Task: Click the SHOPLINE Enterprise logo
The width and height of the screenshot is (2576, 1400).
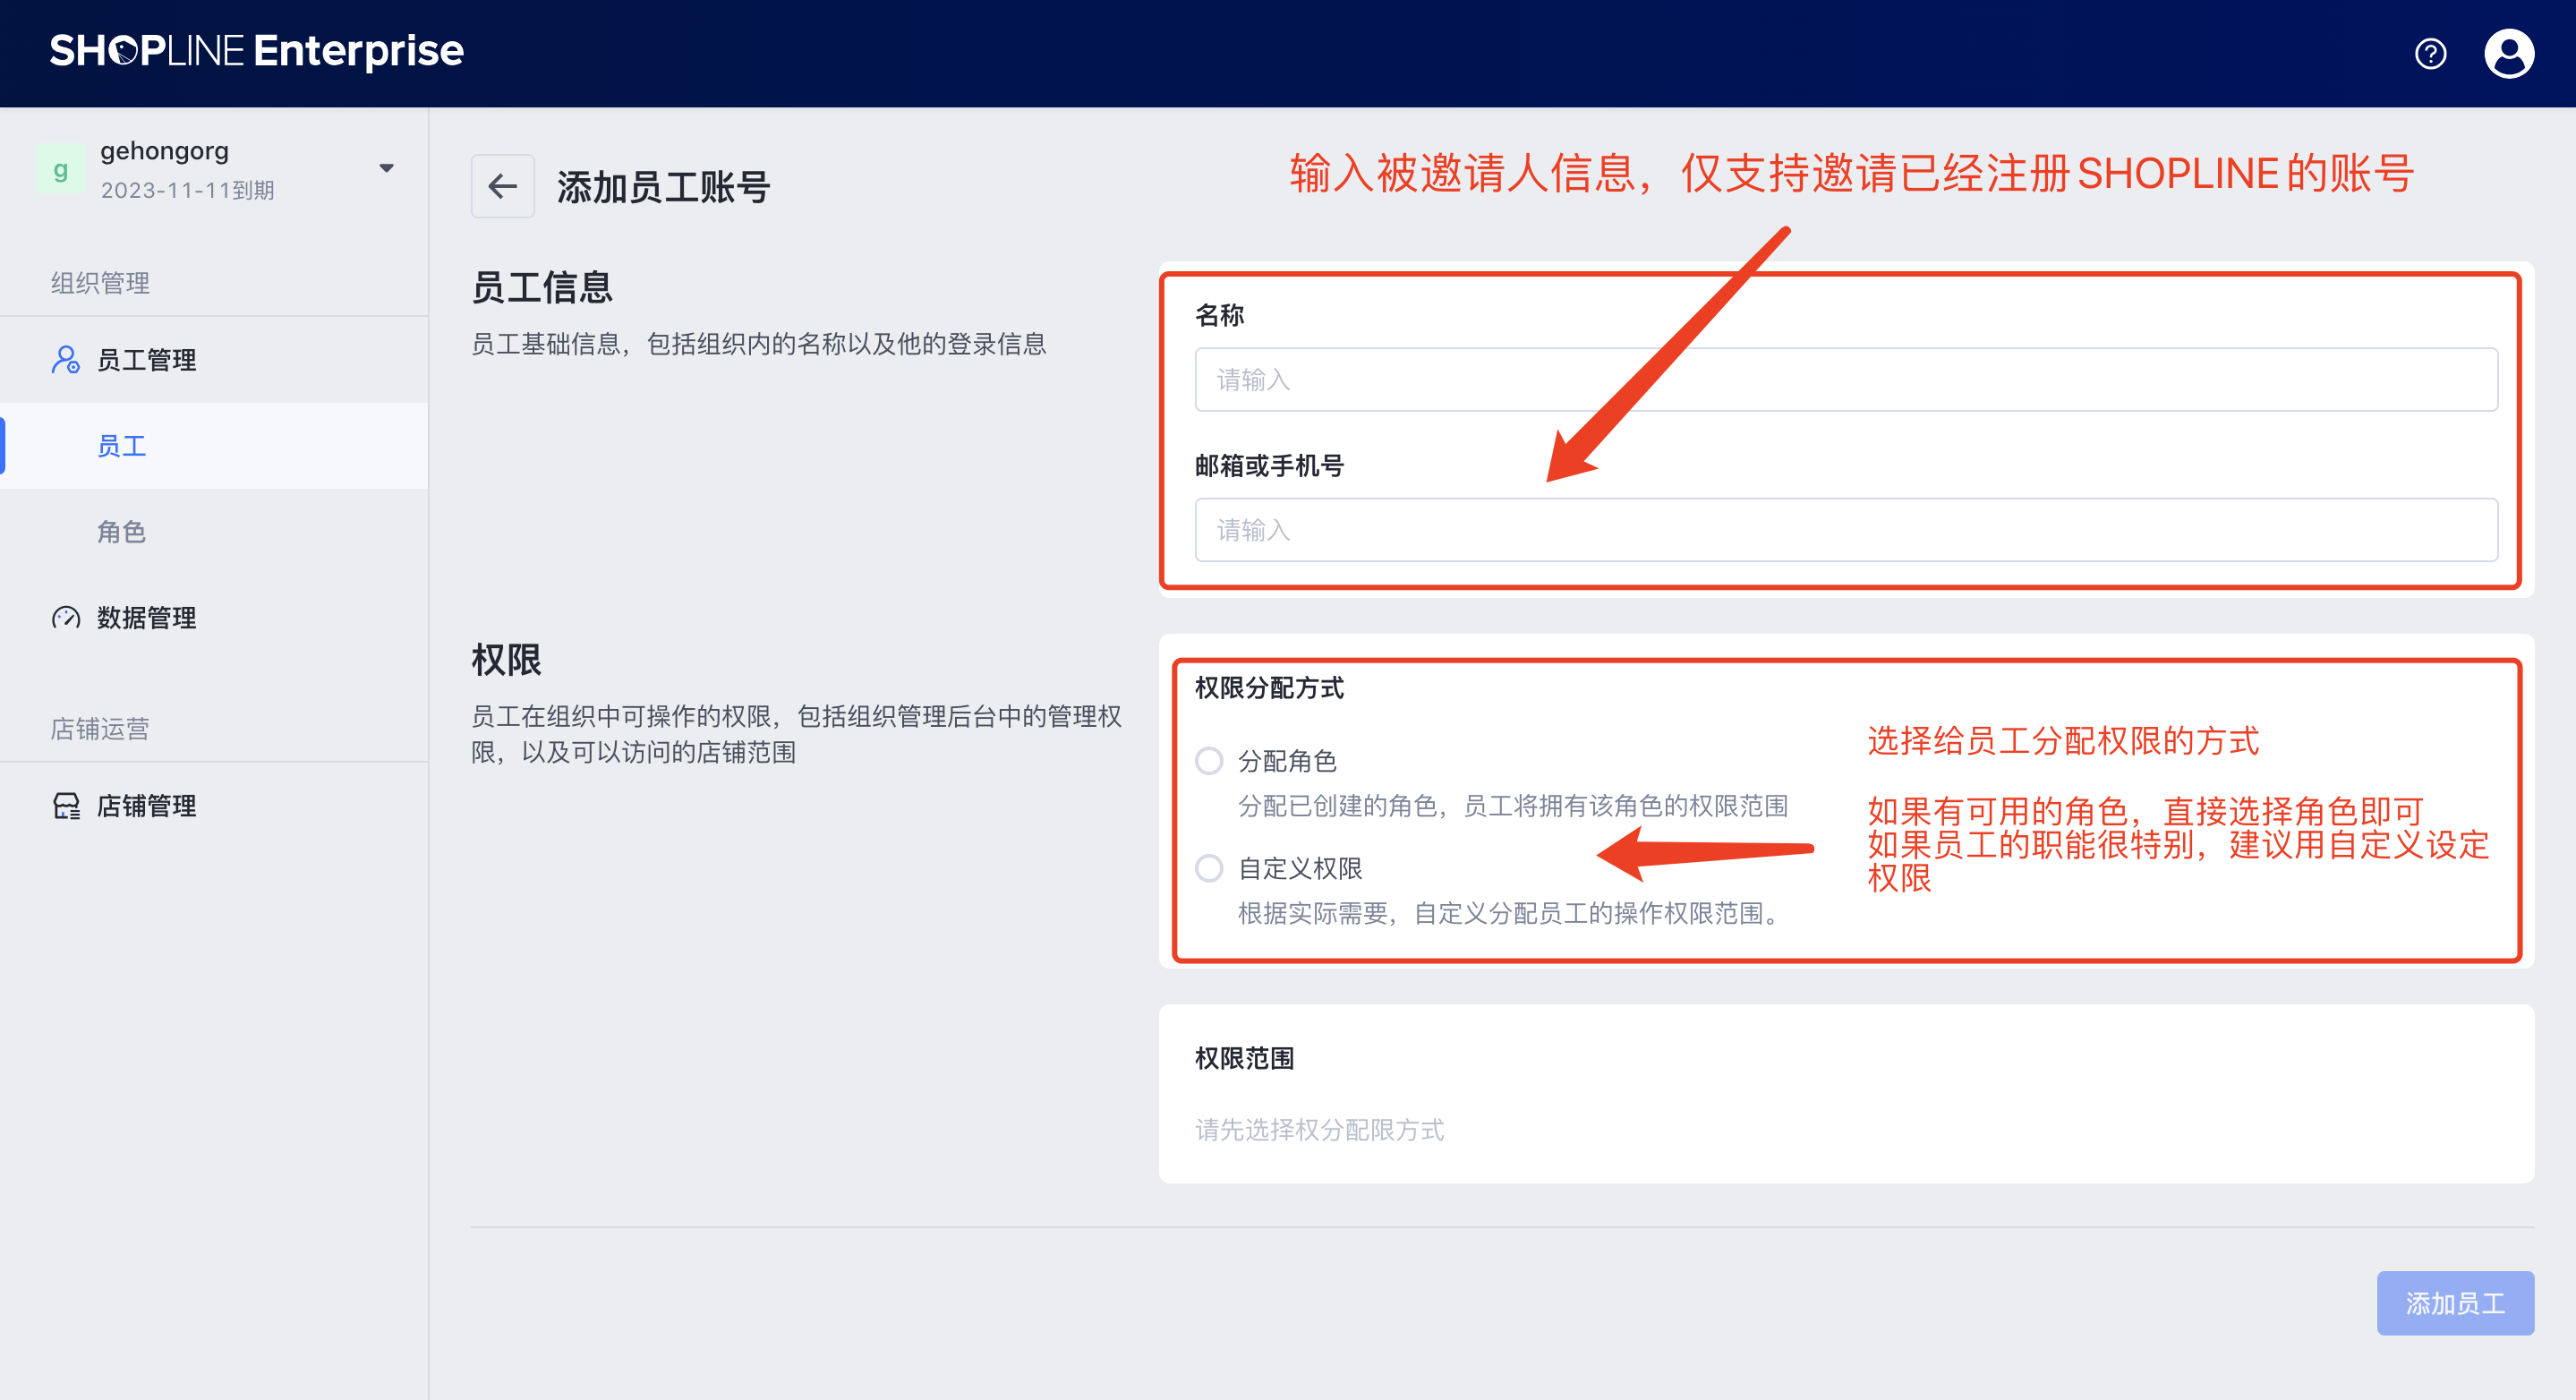Action: (x=256, y=51)
